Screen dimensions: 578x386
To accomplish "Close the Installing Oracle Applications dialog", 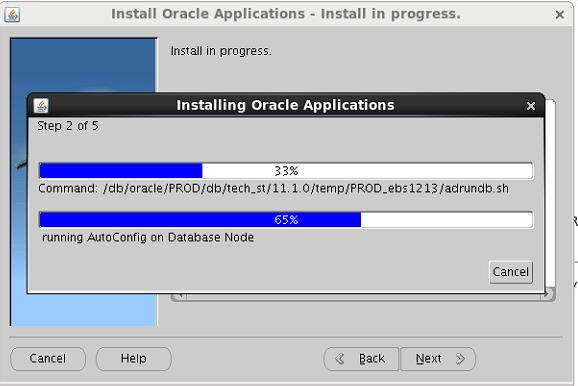I will tap(530, 106).
